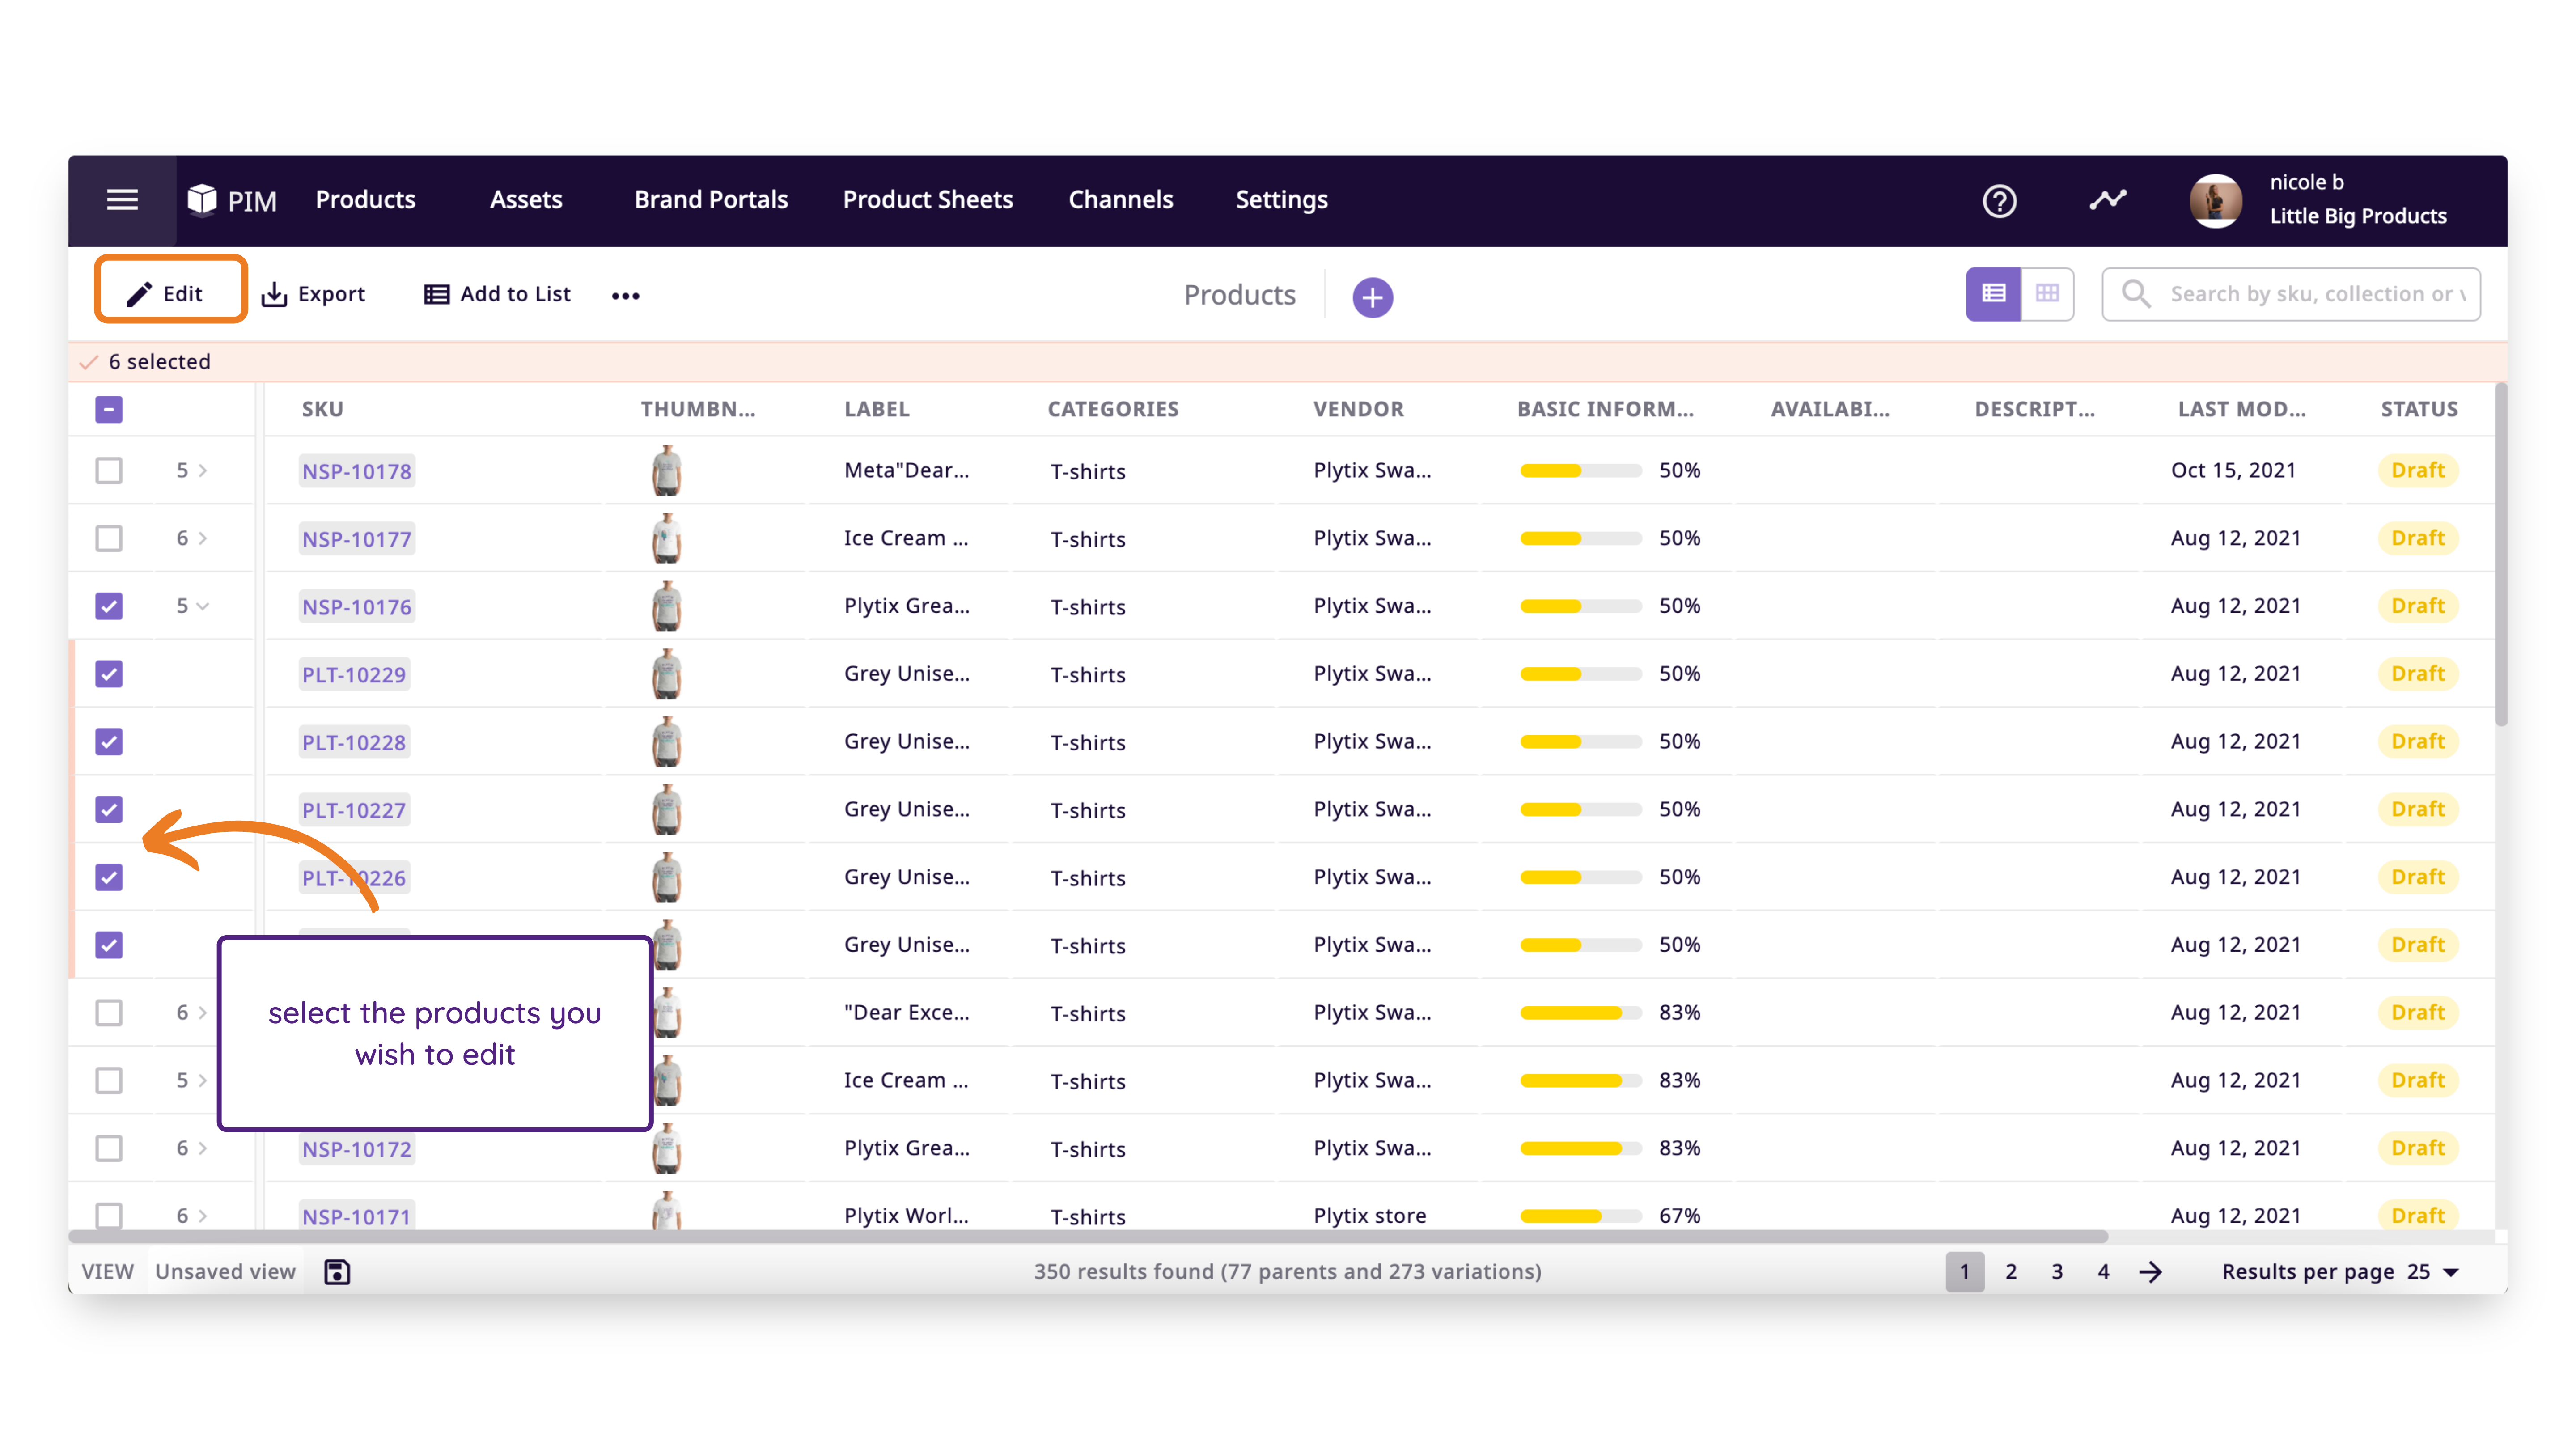This screenshot has height=1449, width=2576.
Task: Click Plytix store vendor cell
Action: tap(1369, 1216)
